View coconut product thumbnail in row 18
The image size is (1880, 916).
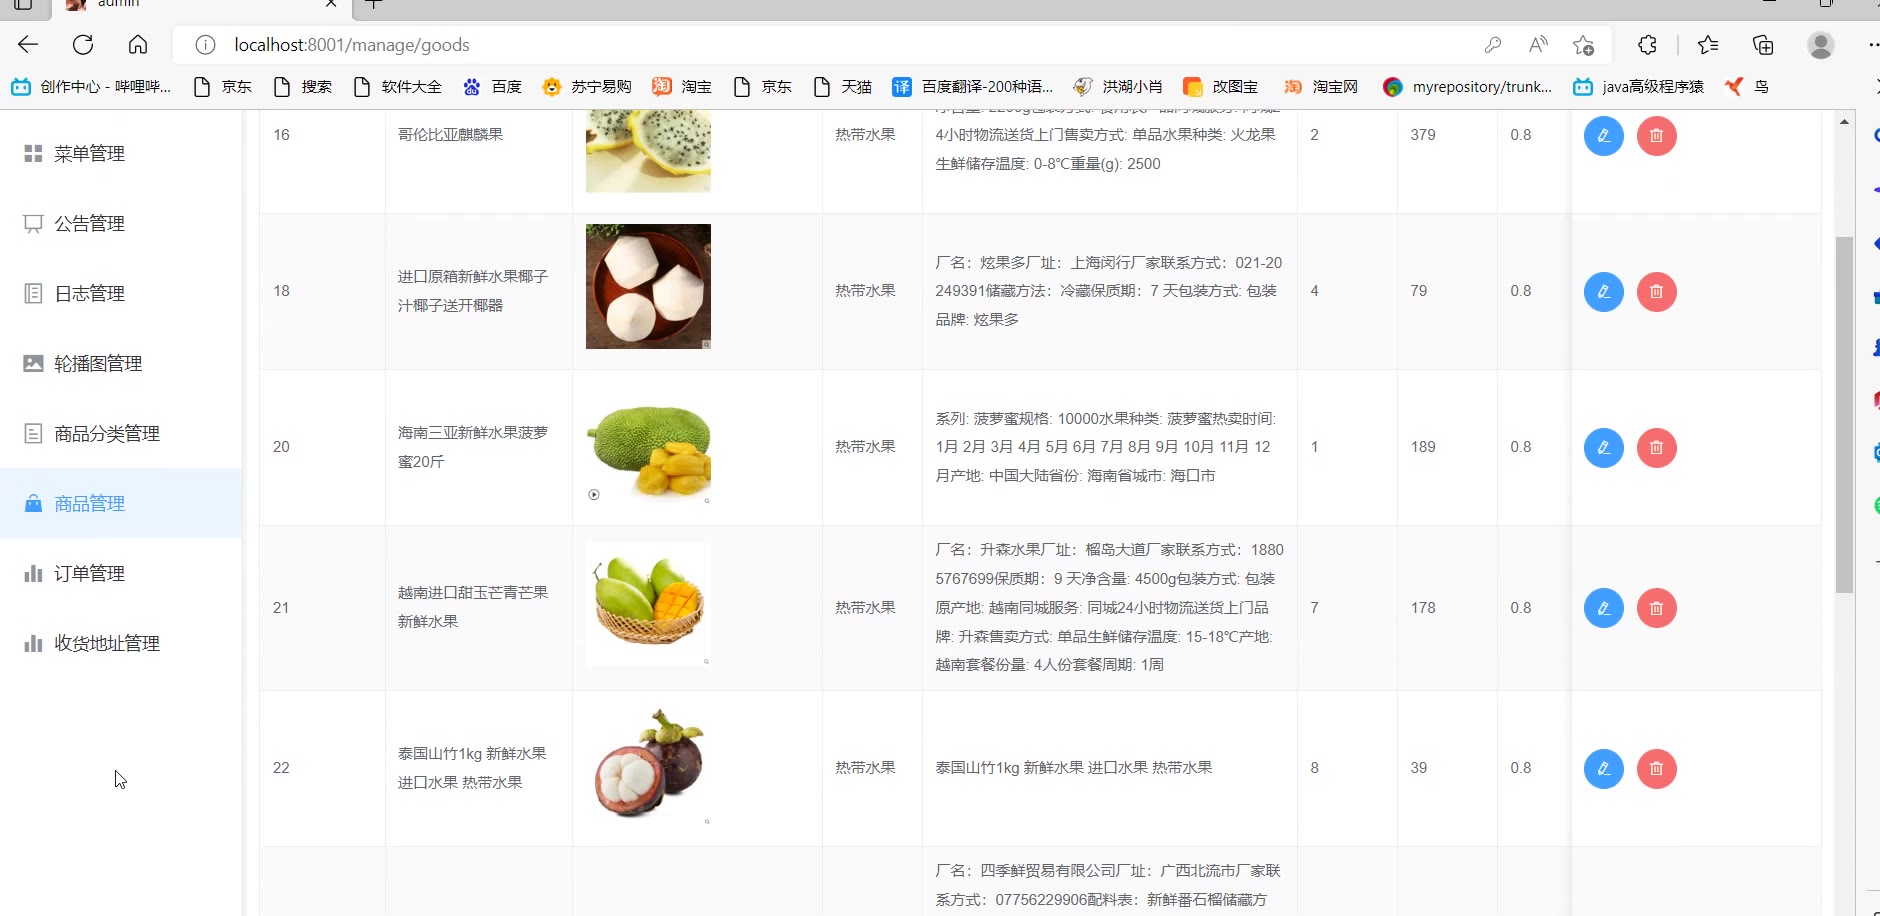[648, 286]
